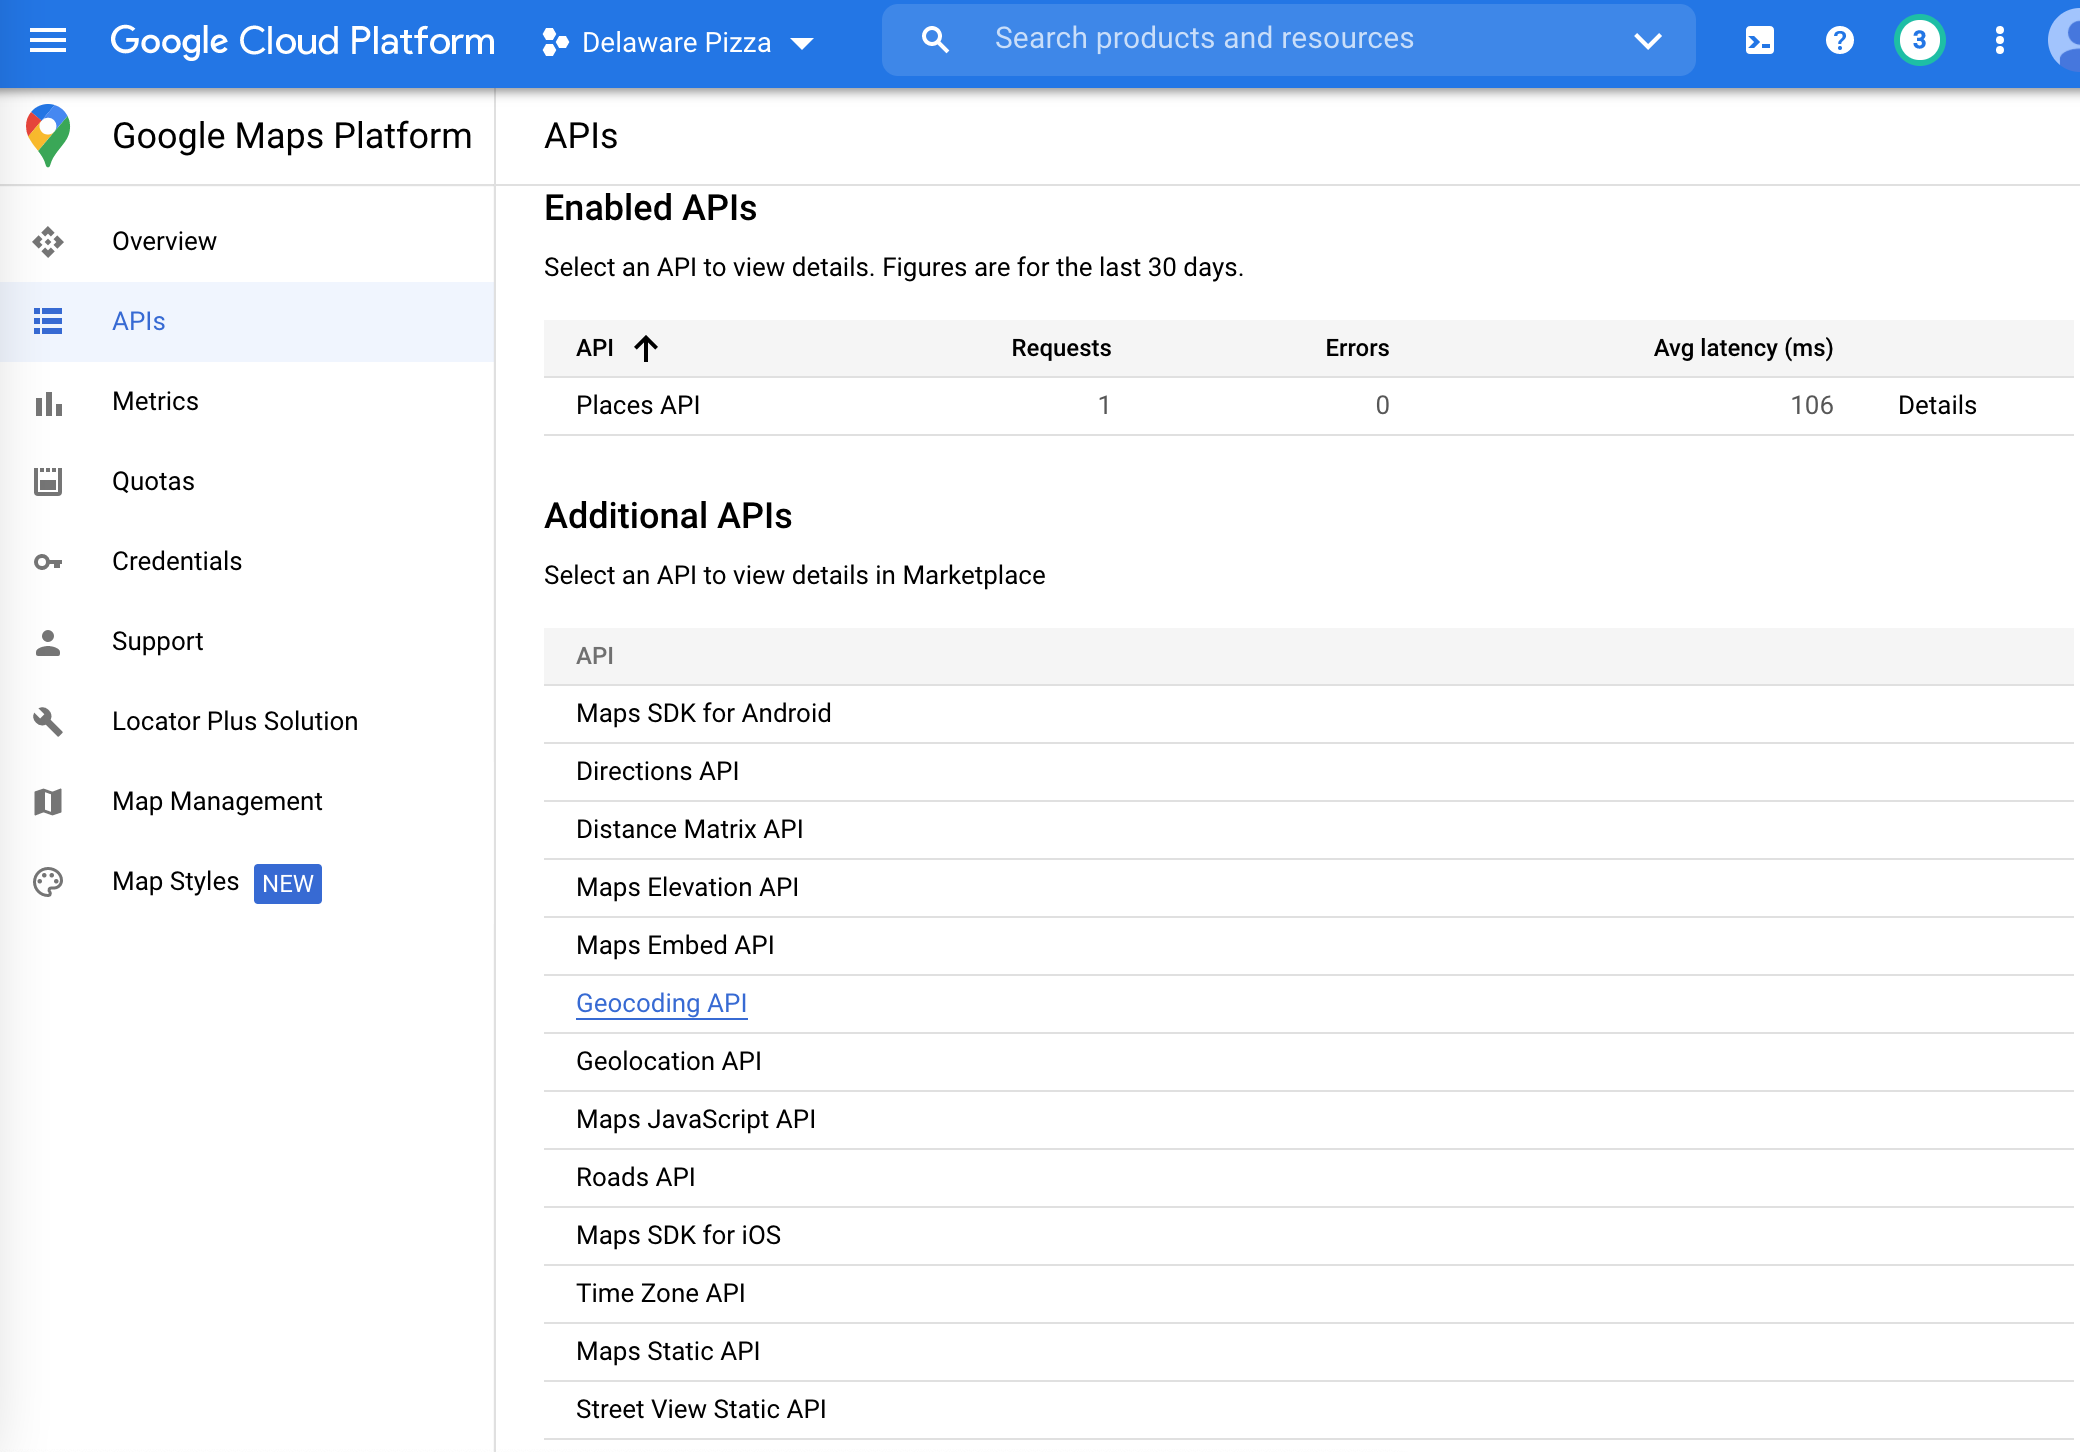Open the help question mark icon
The width and height of the screenshot is (2080, 1452).
click(1839, 41)
